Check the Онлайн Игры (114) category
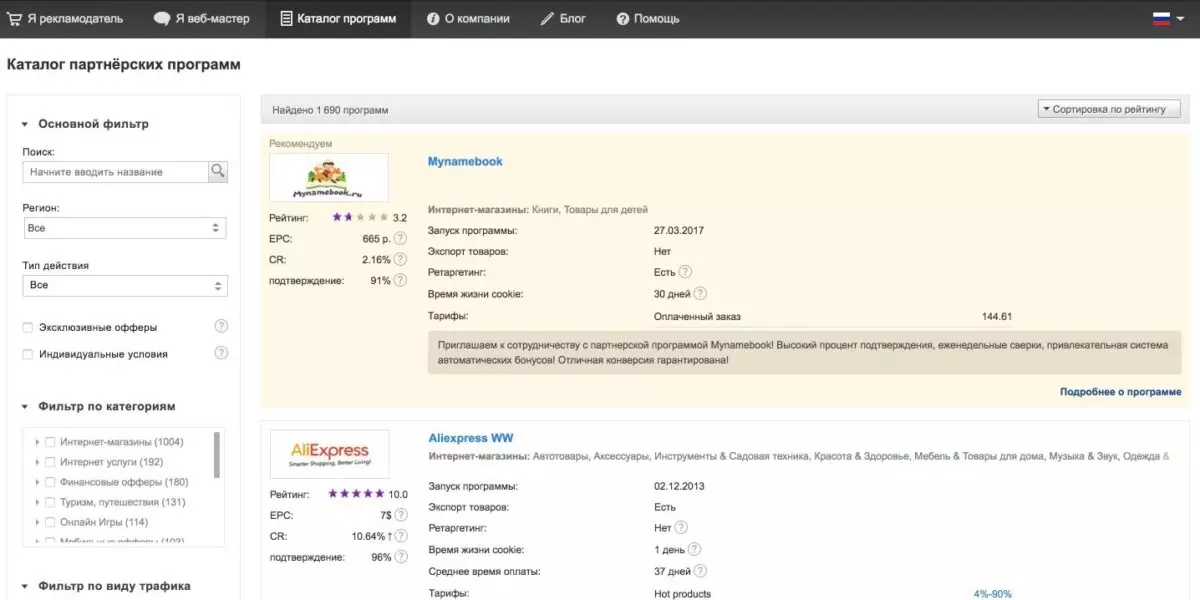 click(50, 522)
